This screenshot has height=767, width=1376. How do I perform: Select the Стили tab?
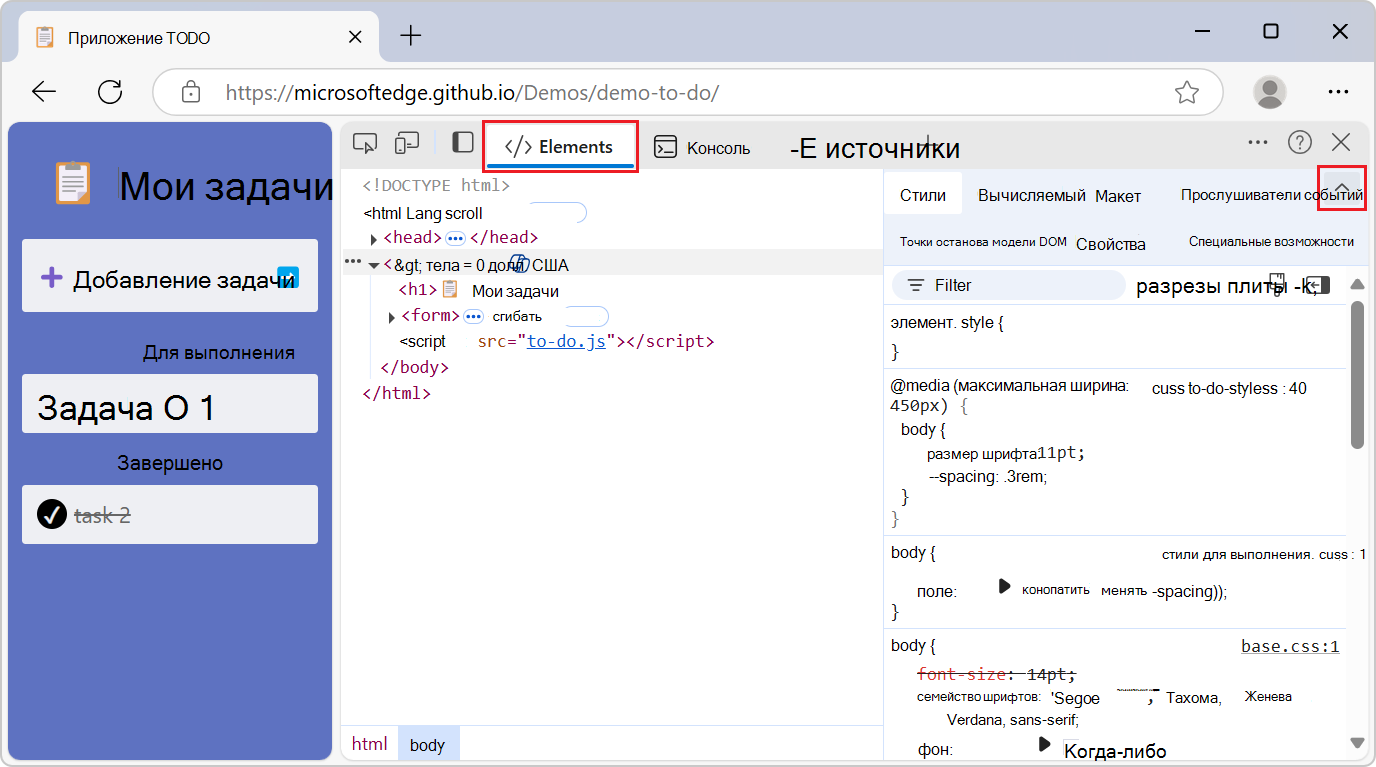tap(923, 195)
